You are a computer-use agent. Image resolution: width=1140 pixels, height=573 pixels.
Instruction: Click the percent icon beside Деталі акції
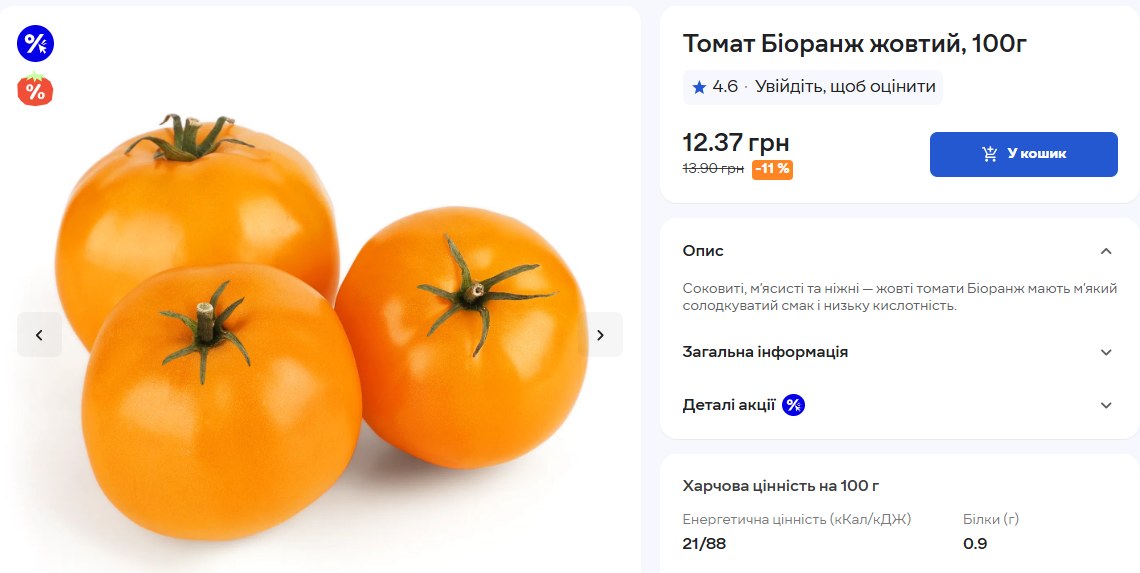(x=793, y=405)
